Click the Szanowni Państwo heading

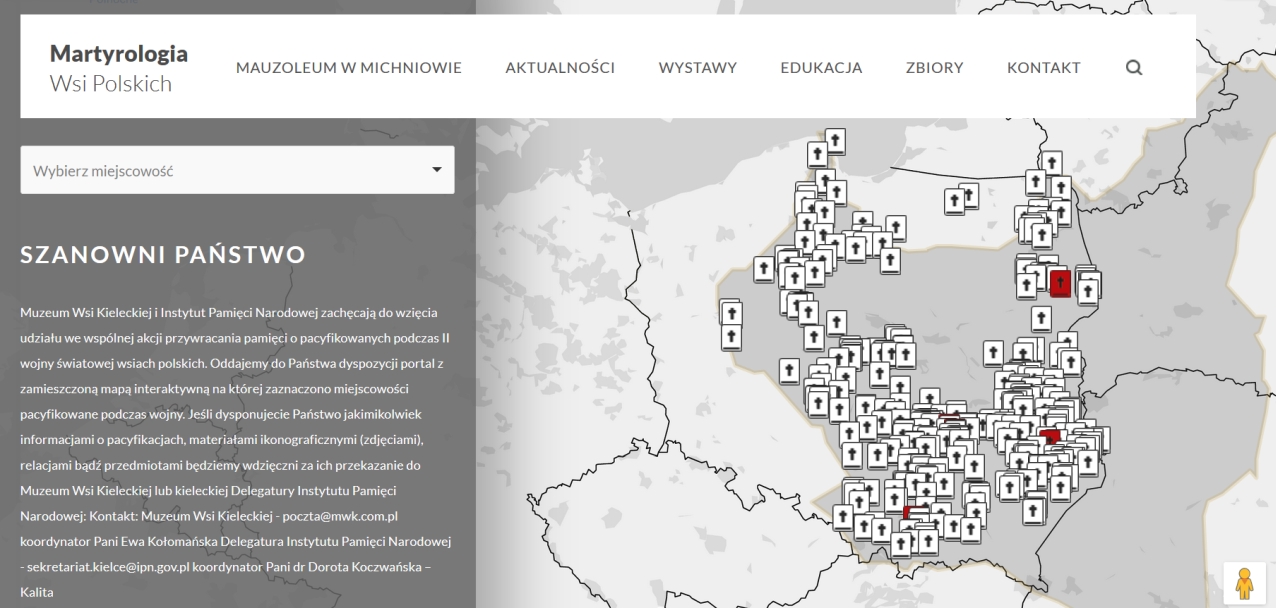(162, 255)
